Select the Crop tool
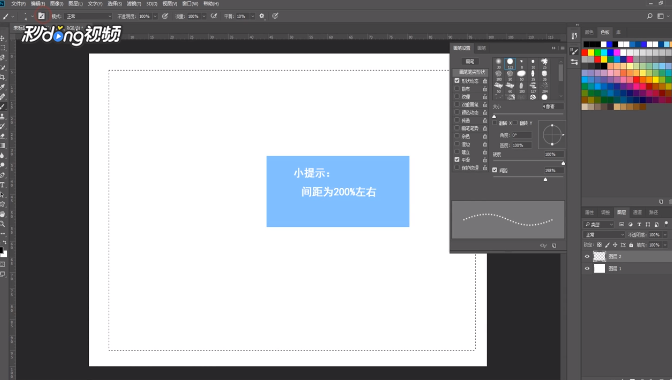The height and width of the screenshot is (380, 672). (3, 77)
